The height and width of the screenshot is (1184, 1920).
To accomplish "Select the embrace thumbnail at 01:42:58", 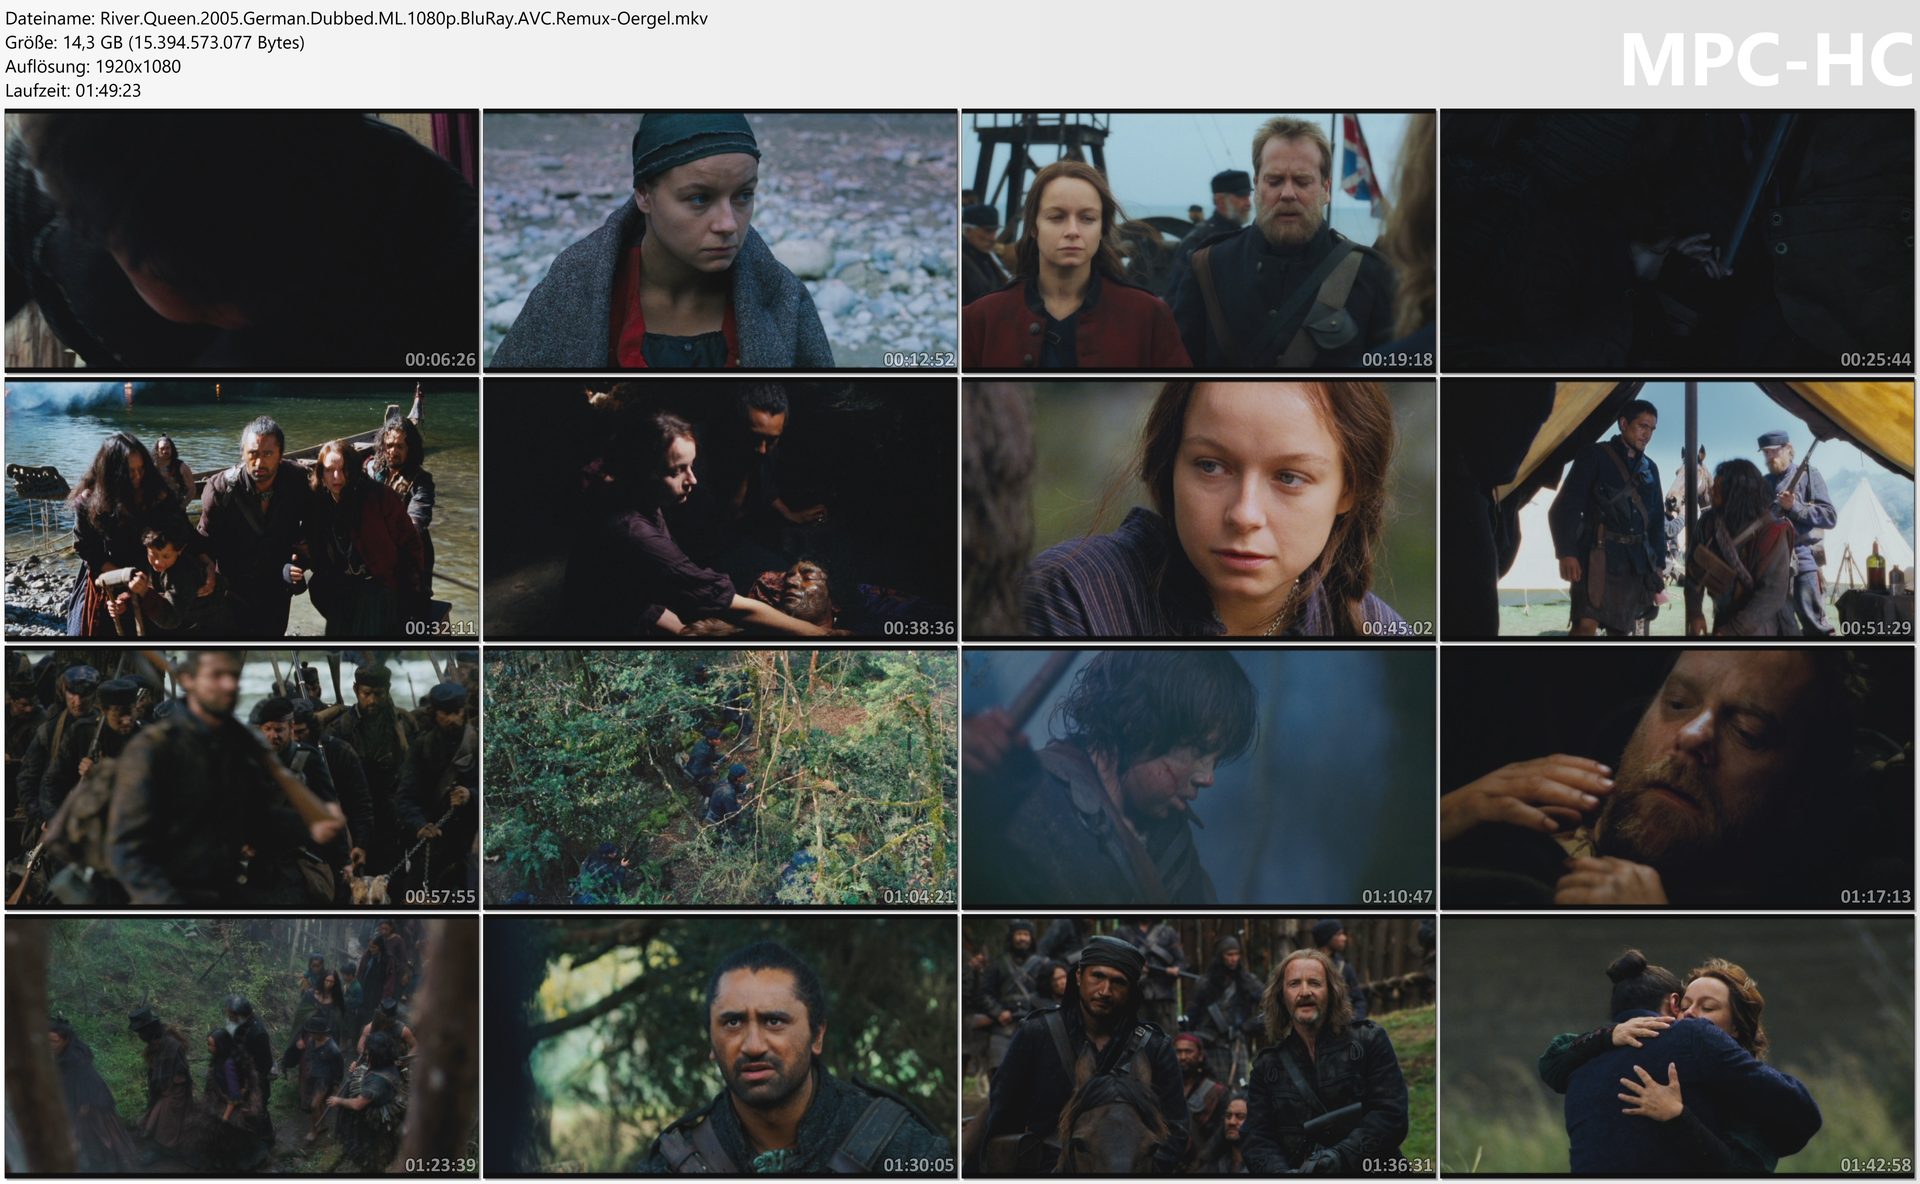I will pos(1677,1045).
